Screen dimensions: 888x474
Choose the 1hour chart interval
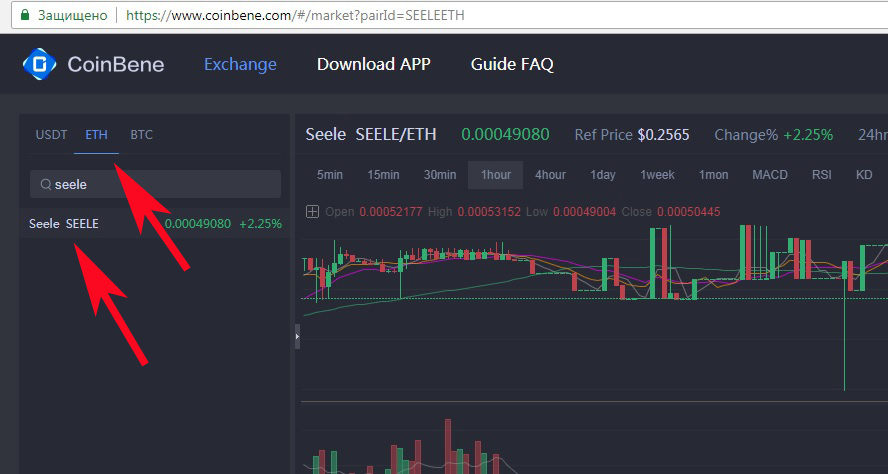coord(496,175)
